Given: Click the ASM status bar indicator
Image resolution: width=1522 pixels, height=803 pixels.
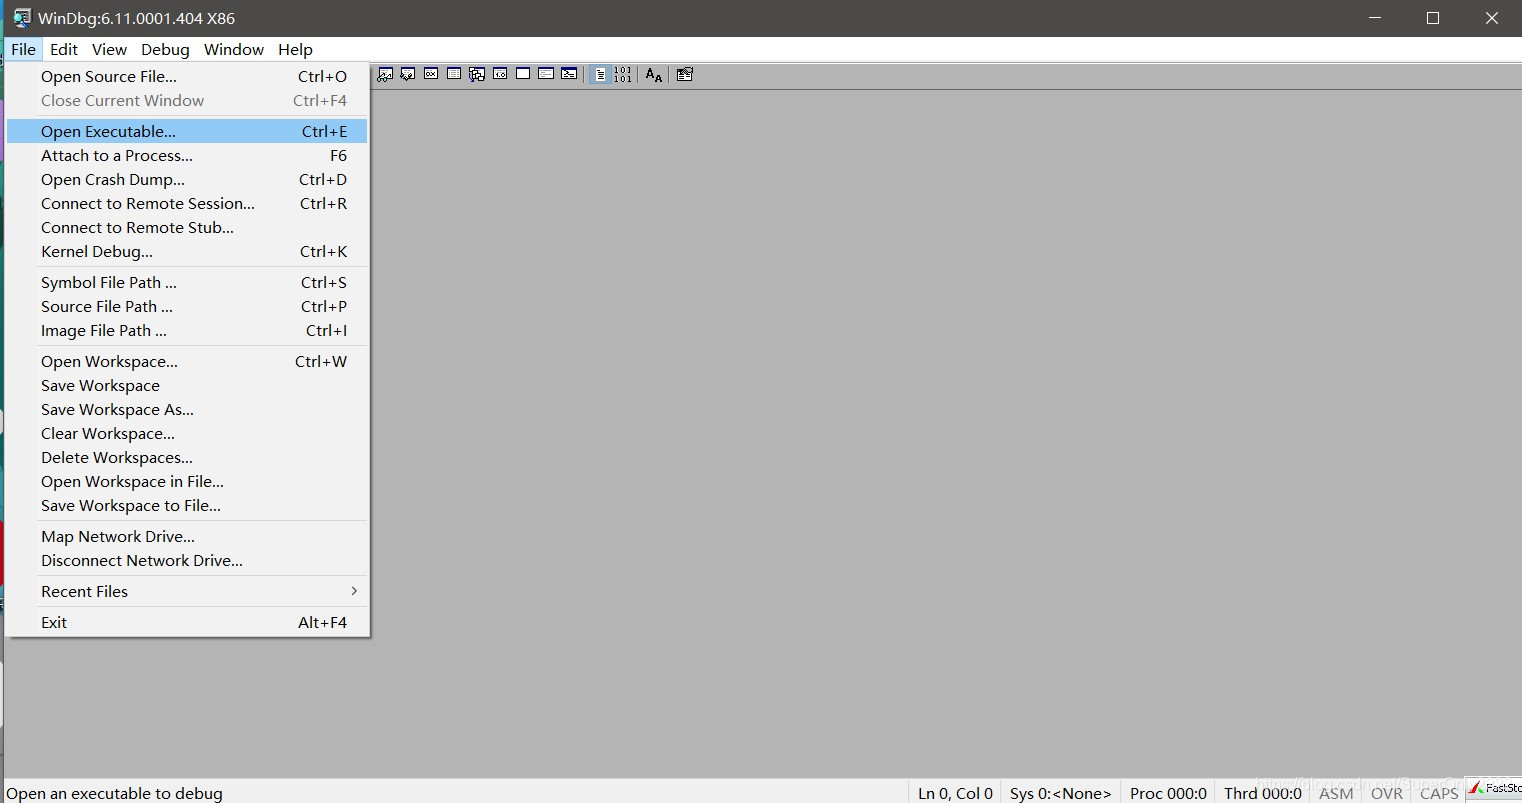Looking at the screenshot, I should pyautogui.click(x=1336, y=793).
